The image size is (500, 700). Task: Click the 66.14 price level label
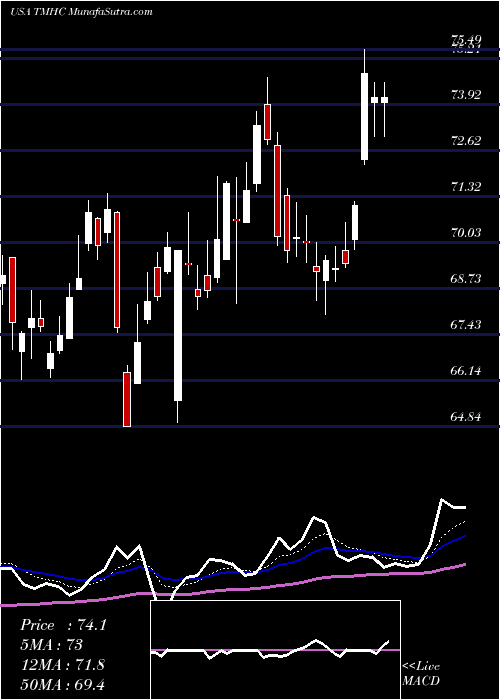tap(467, 371)
